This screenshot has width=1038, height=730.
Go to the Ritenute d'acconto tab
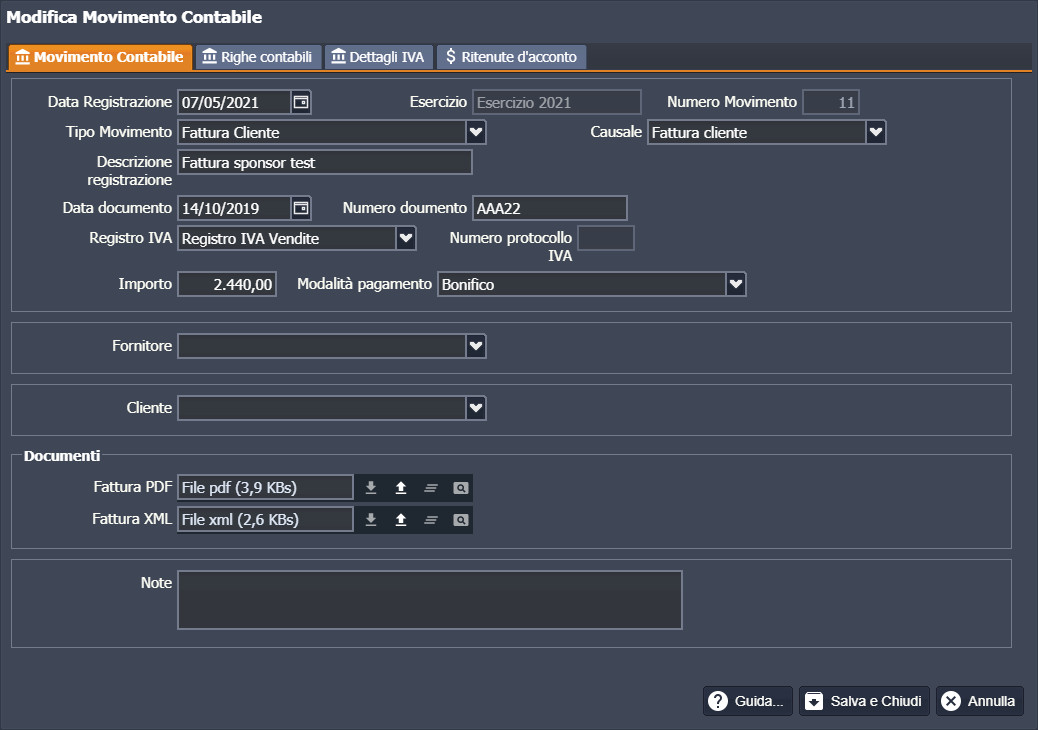(x=511, y=57)
